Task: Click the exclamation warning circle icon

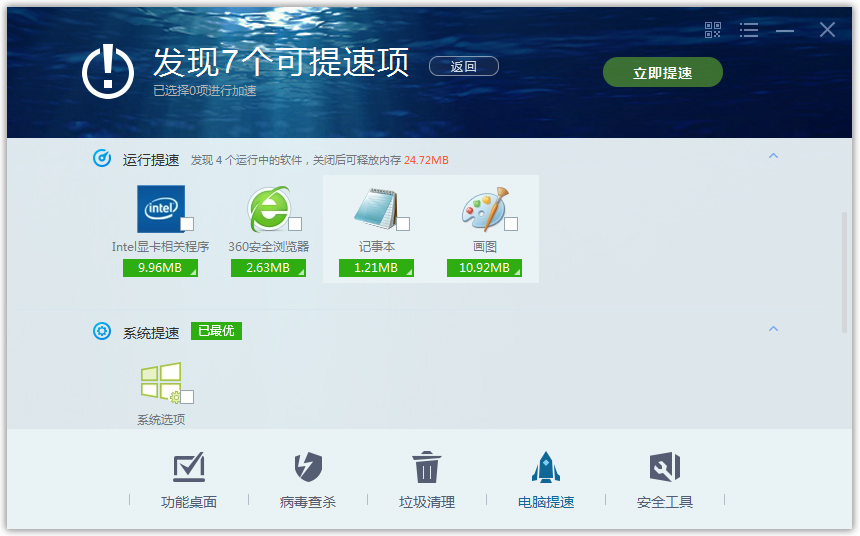Action: tap(108, 70)
